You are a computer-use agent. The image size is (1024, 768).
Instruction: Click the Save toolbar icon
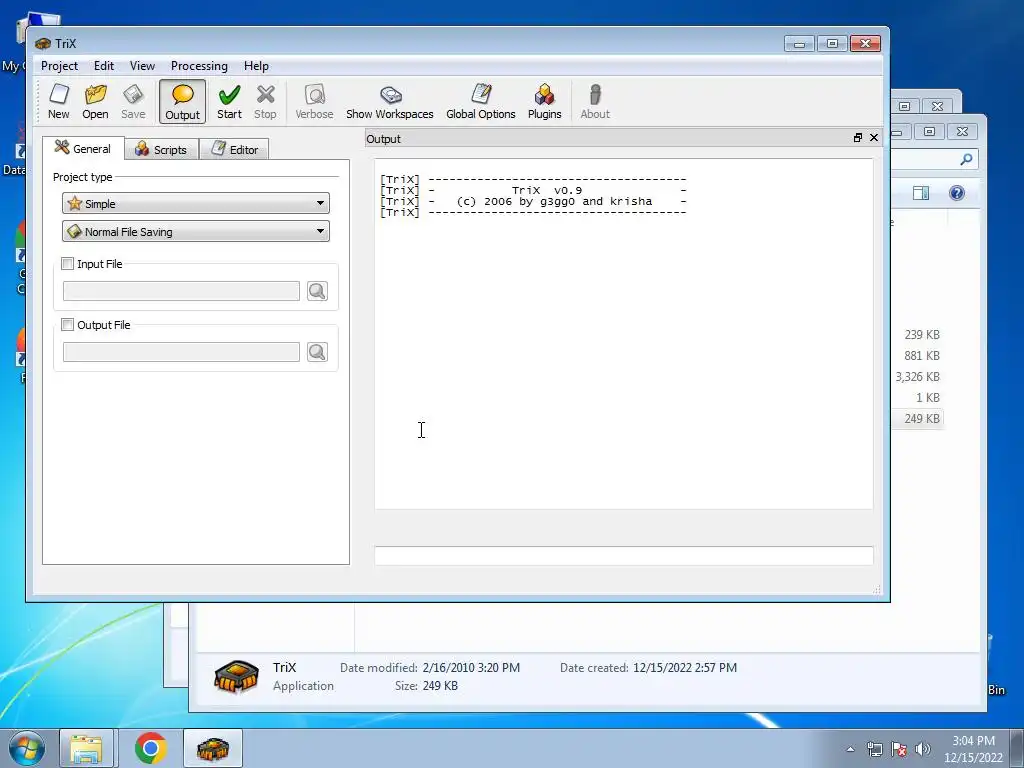133,102
